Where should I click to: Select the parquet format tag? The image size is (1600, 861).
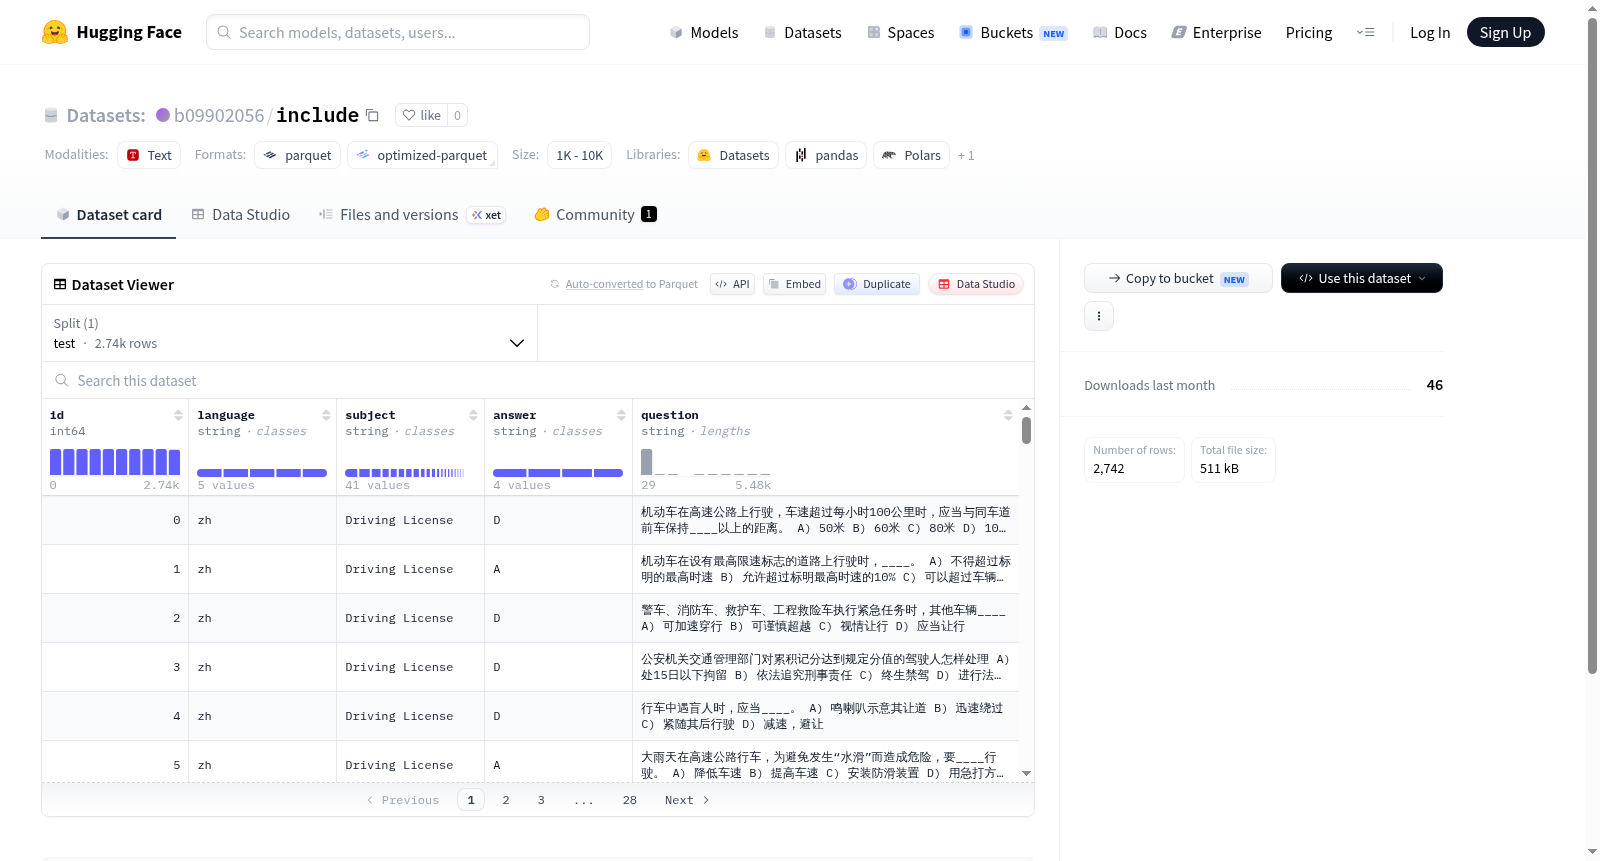tap(298, 155)
